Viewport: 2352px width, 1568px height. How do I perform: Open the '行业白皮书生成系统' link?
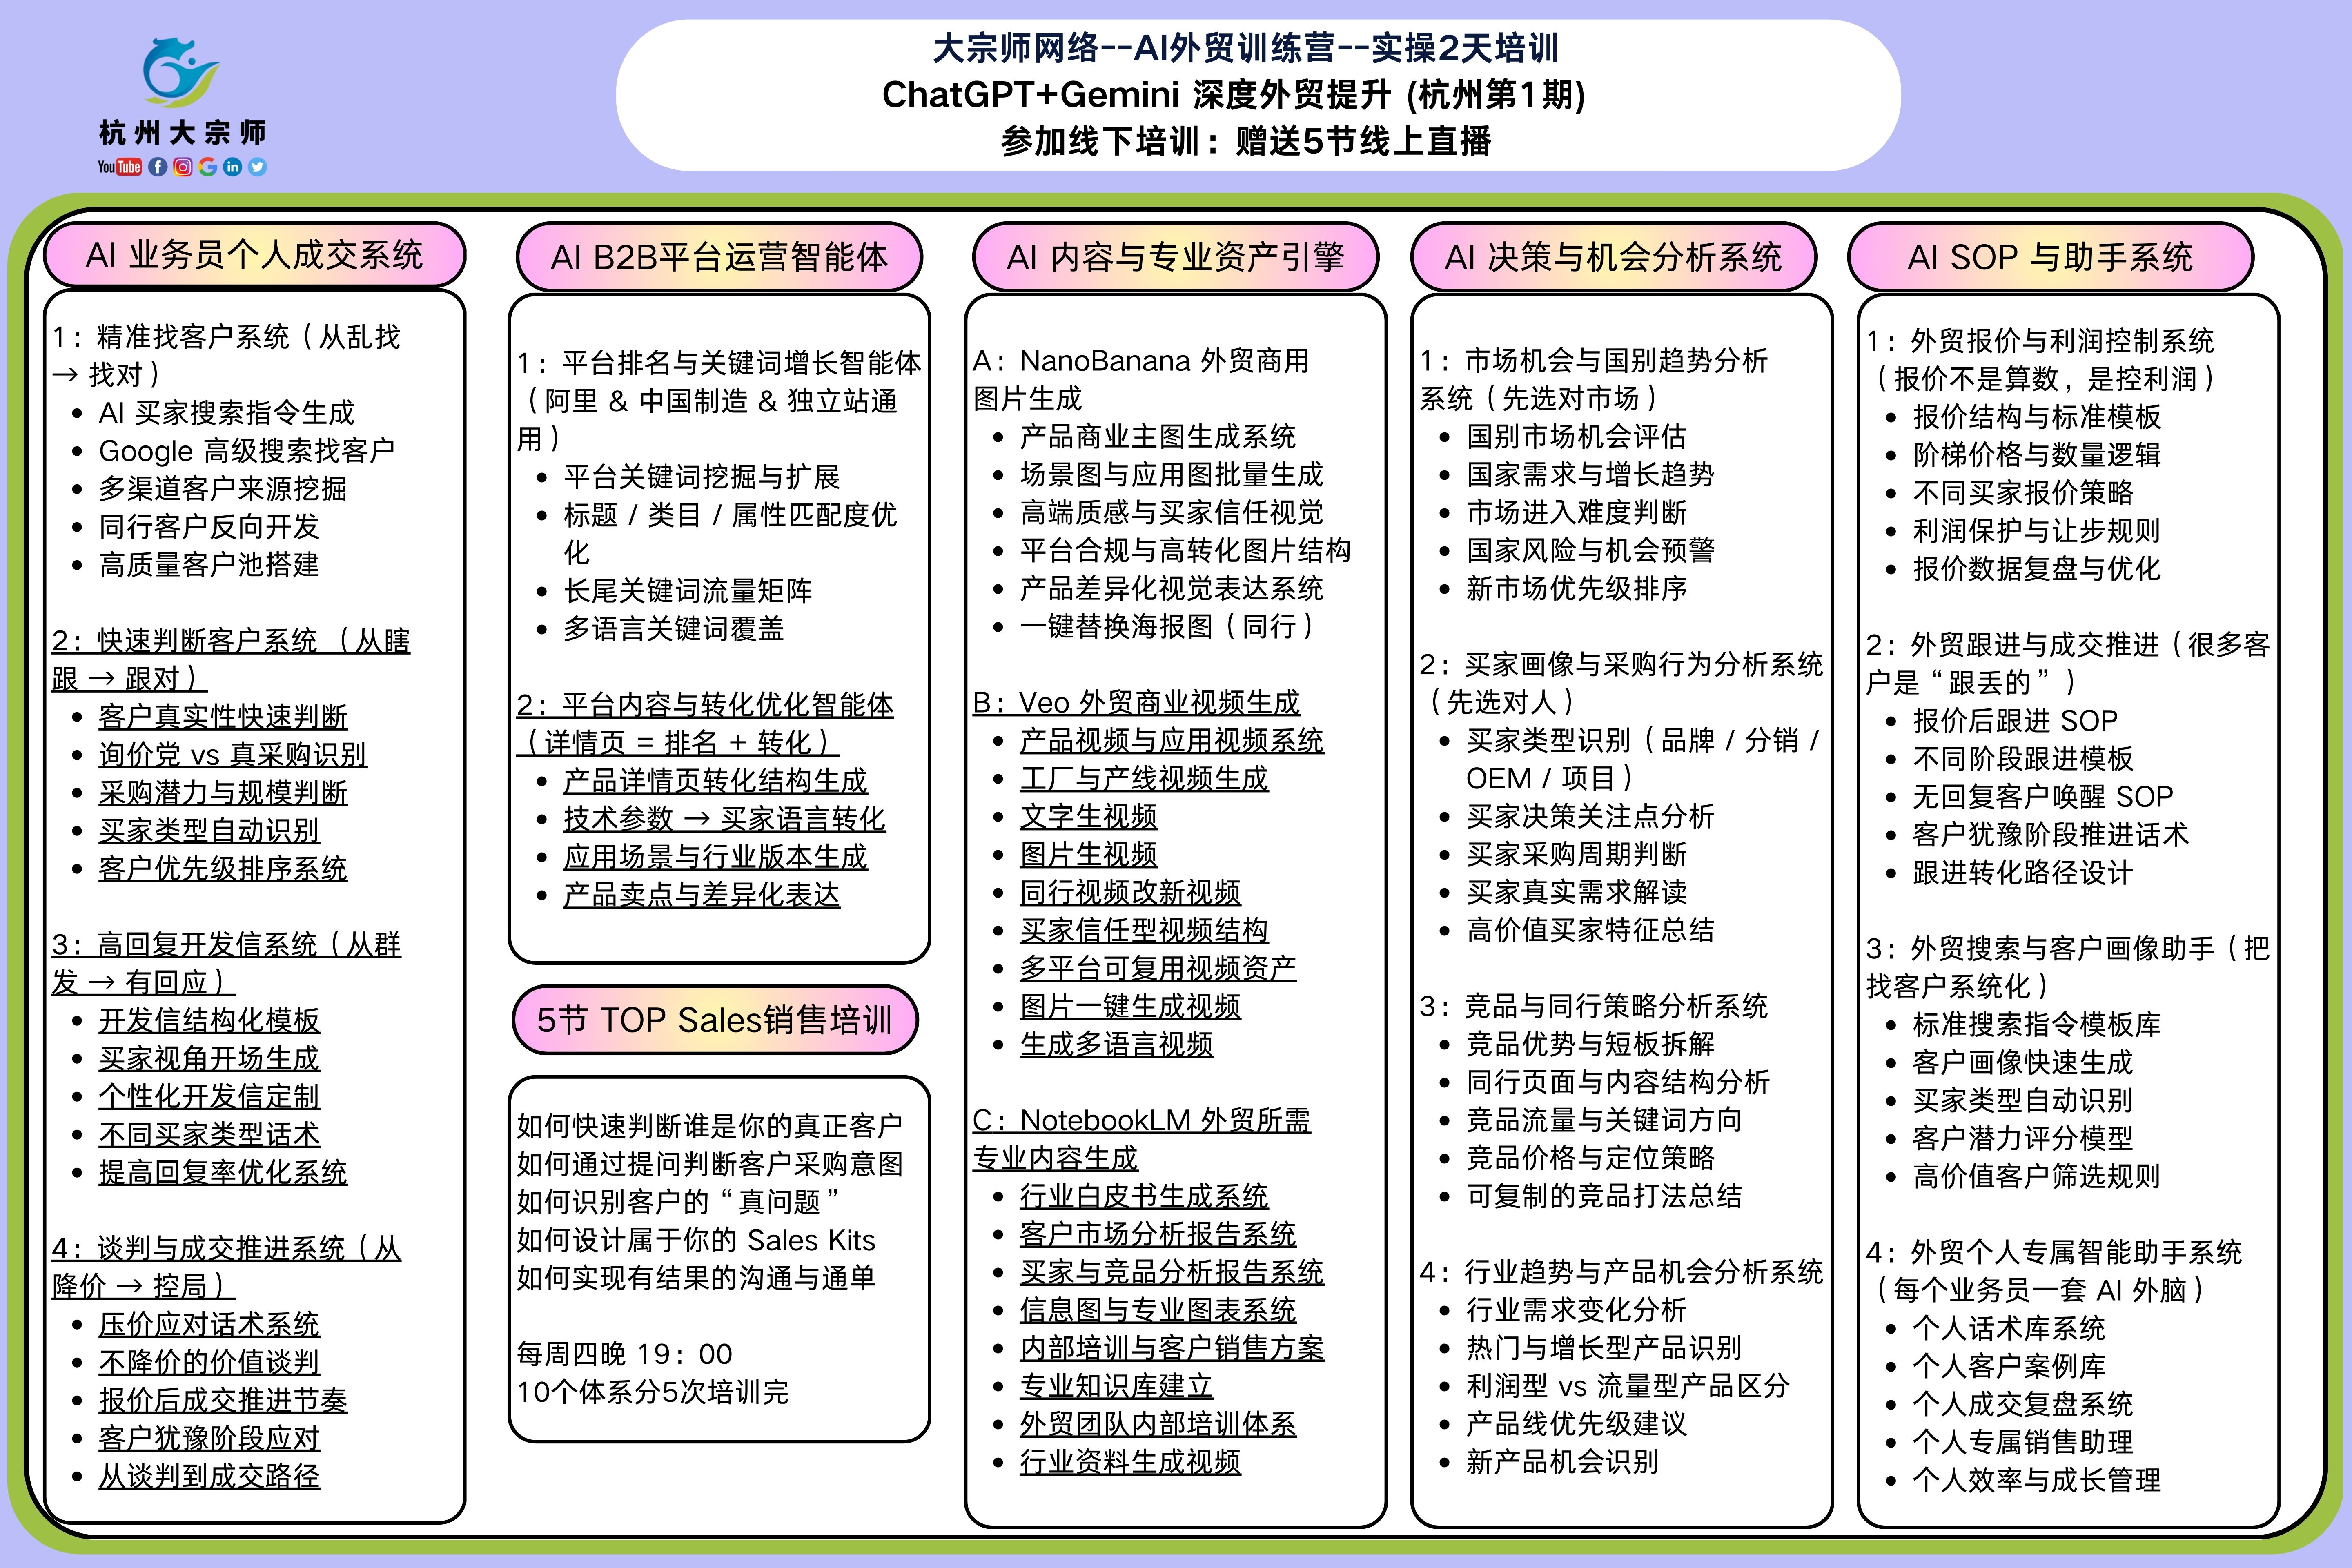(x=1143, y=1197)
